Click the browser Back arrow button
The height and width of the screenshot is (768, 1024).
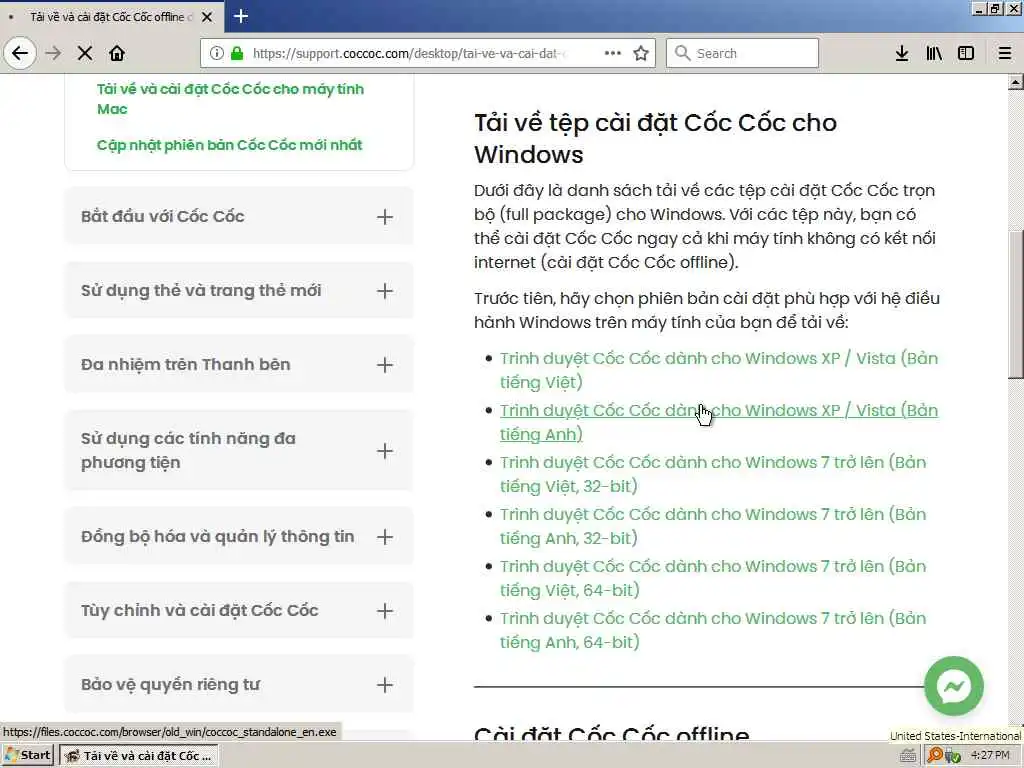click(20, 53)
